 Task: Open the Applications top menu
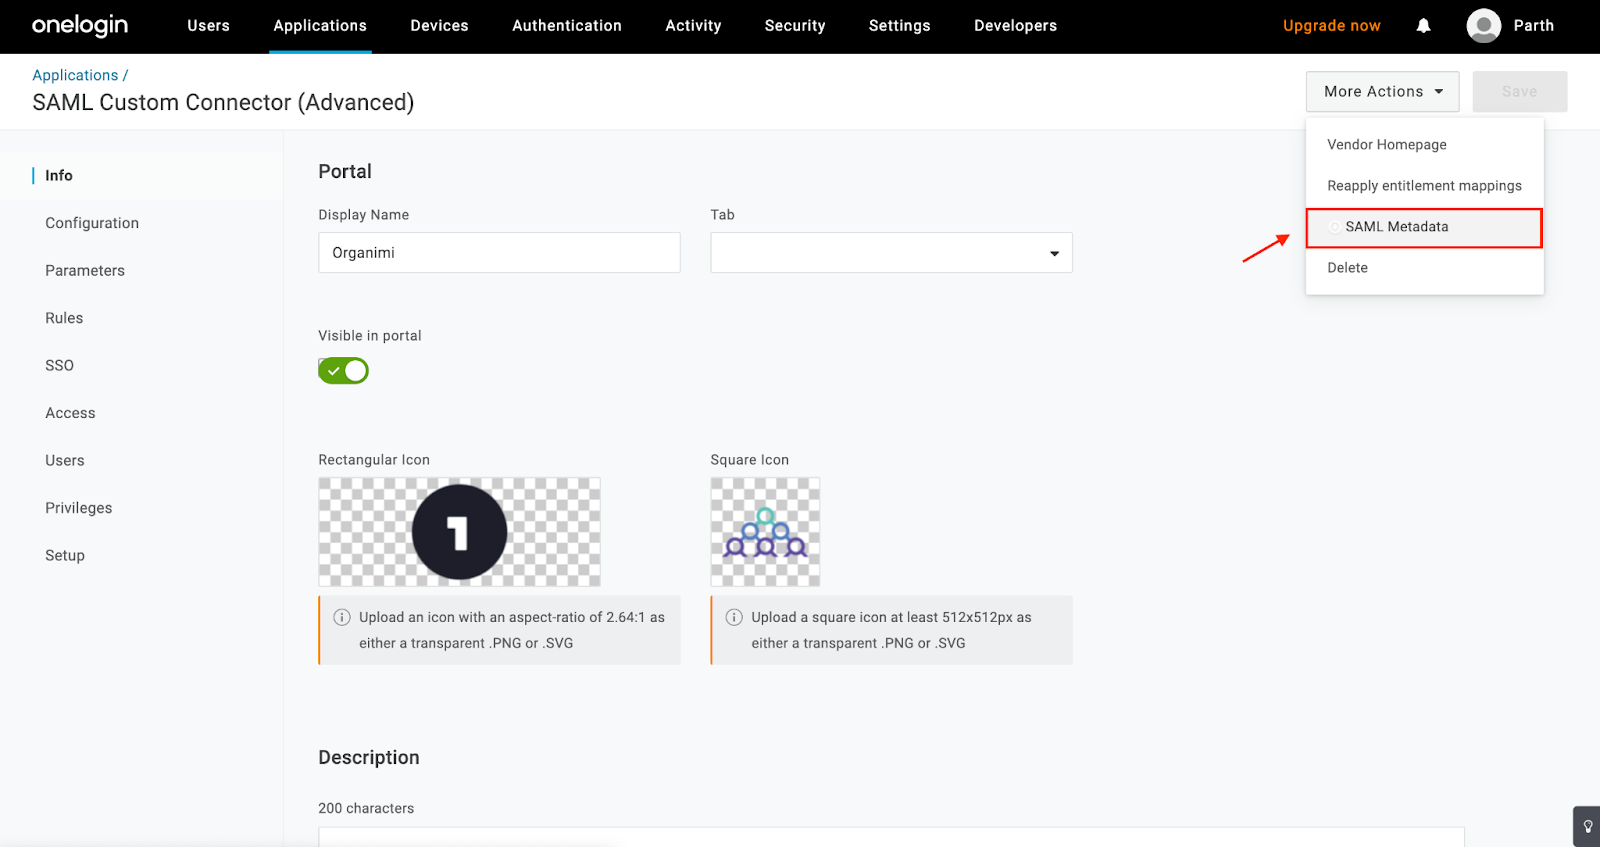click(x=320, y=26)
